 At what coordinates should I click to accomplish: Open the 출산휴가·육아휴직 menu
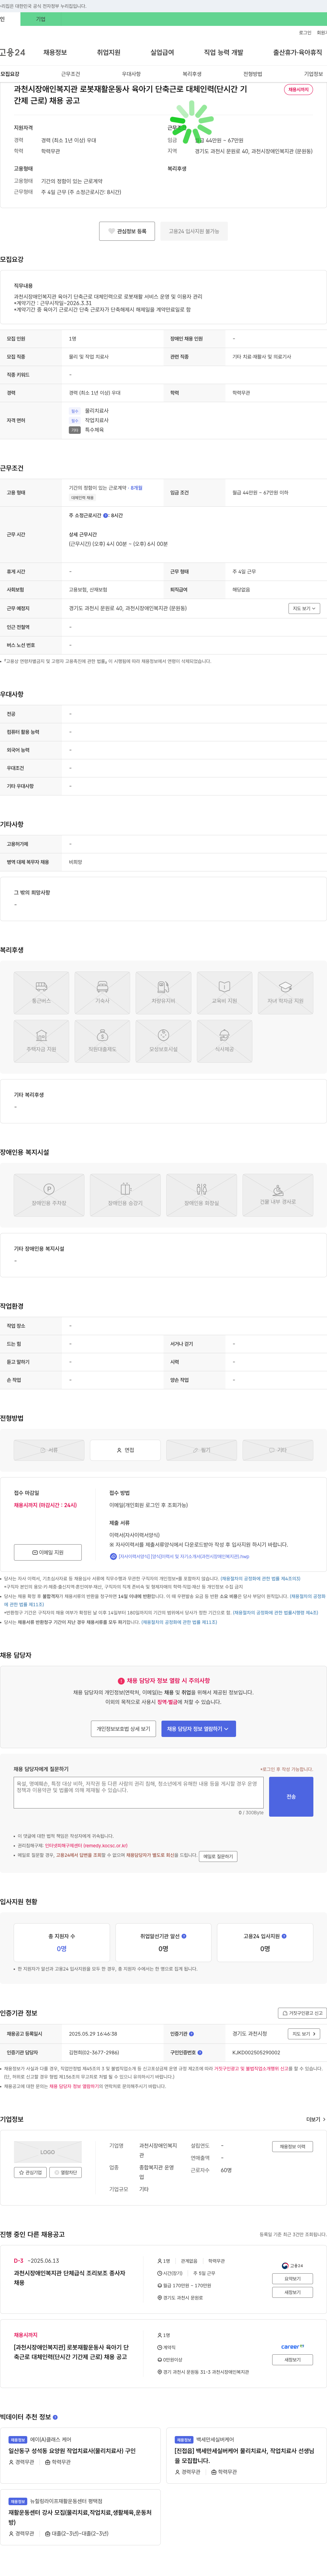click(x=298, y=52)
